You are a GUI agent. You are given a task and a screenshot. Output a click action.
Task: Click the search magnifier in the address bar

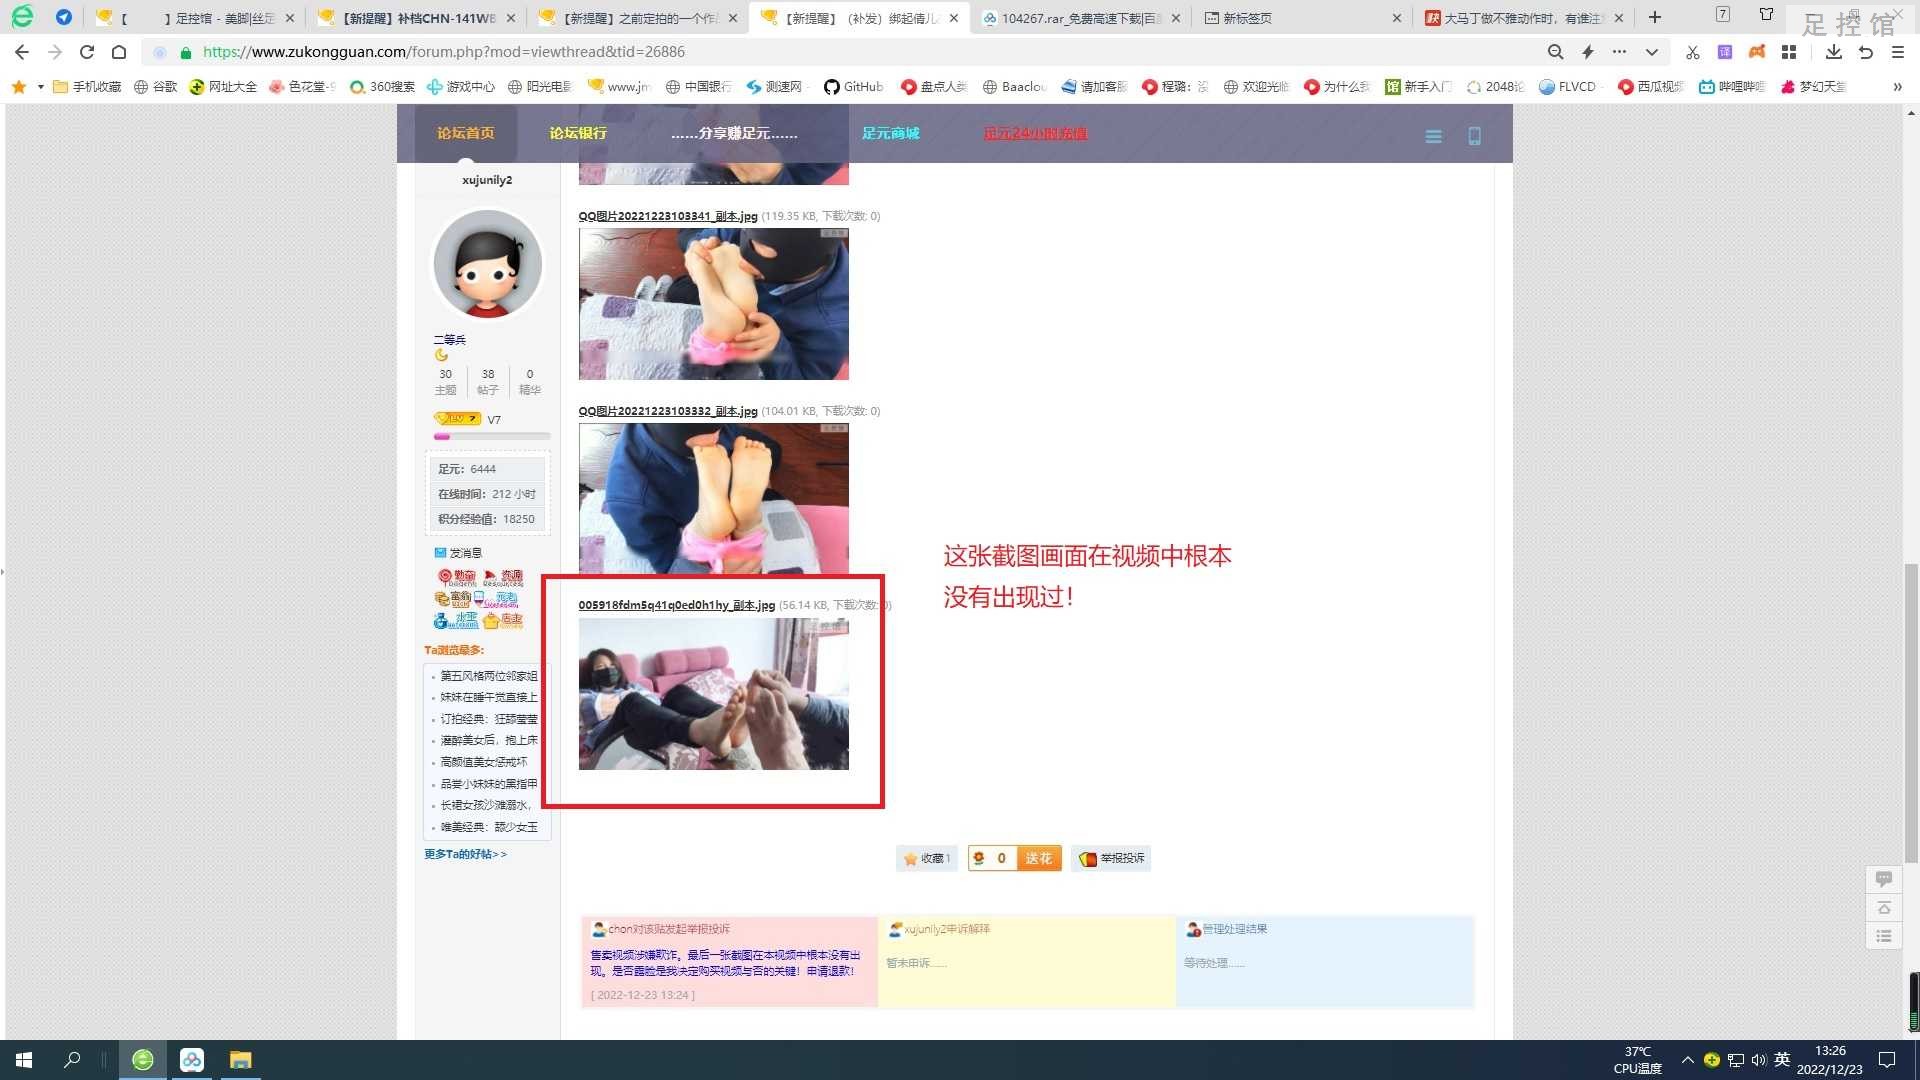(1555, 52)
